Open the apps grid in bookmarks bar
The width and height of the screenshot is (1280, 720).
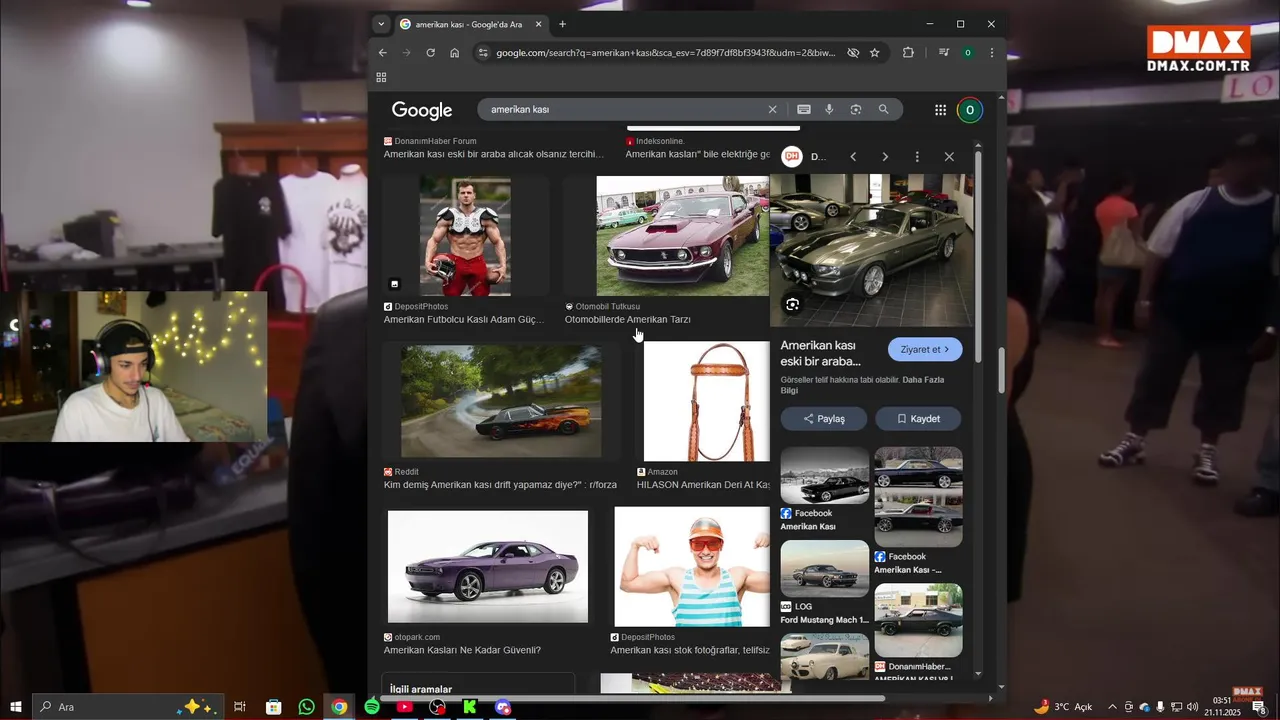coord(381,77)
